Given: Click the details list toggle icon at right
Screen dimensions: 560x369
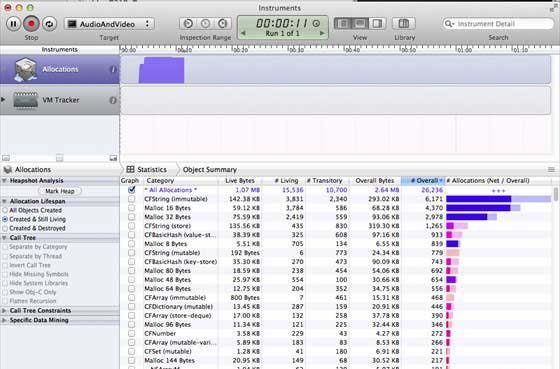Looking at the screenshot, I should 551,170.
